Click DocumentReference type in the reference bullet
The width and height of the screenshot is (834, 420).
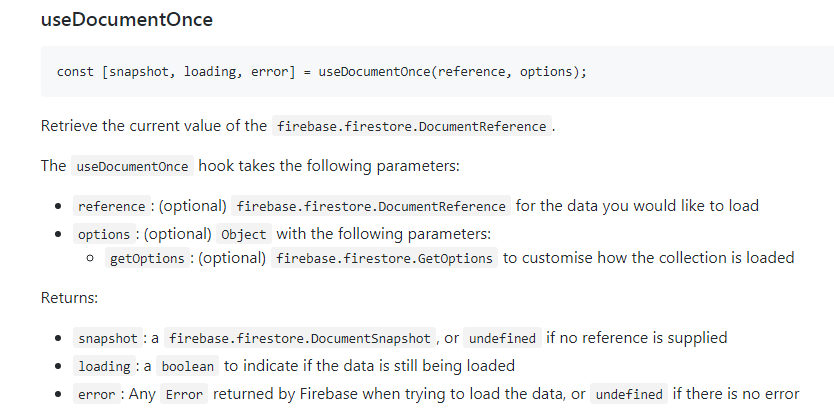point(371,206)
